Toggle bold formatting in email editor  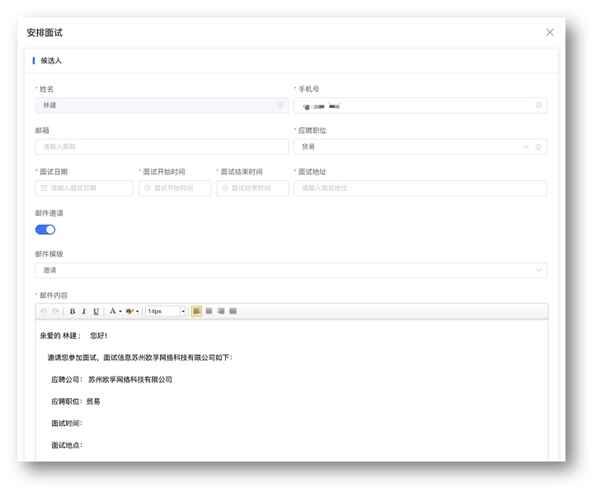(72, 312)
